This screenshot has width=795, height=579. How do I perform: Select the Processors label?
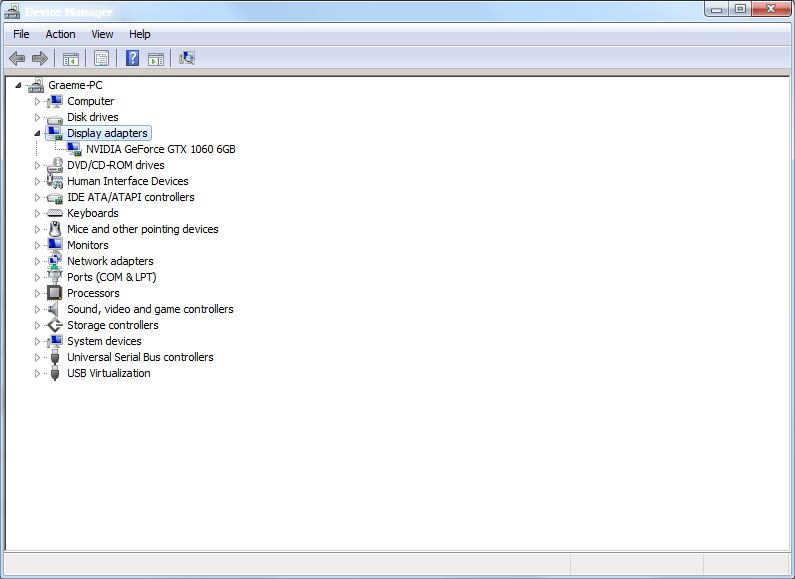coord(93,293)
